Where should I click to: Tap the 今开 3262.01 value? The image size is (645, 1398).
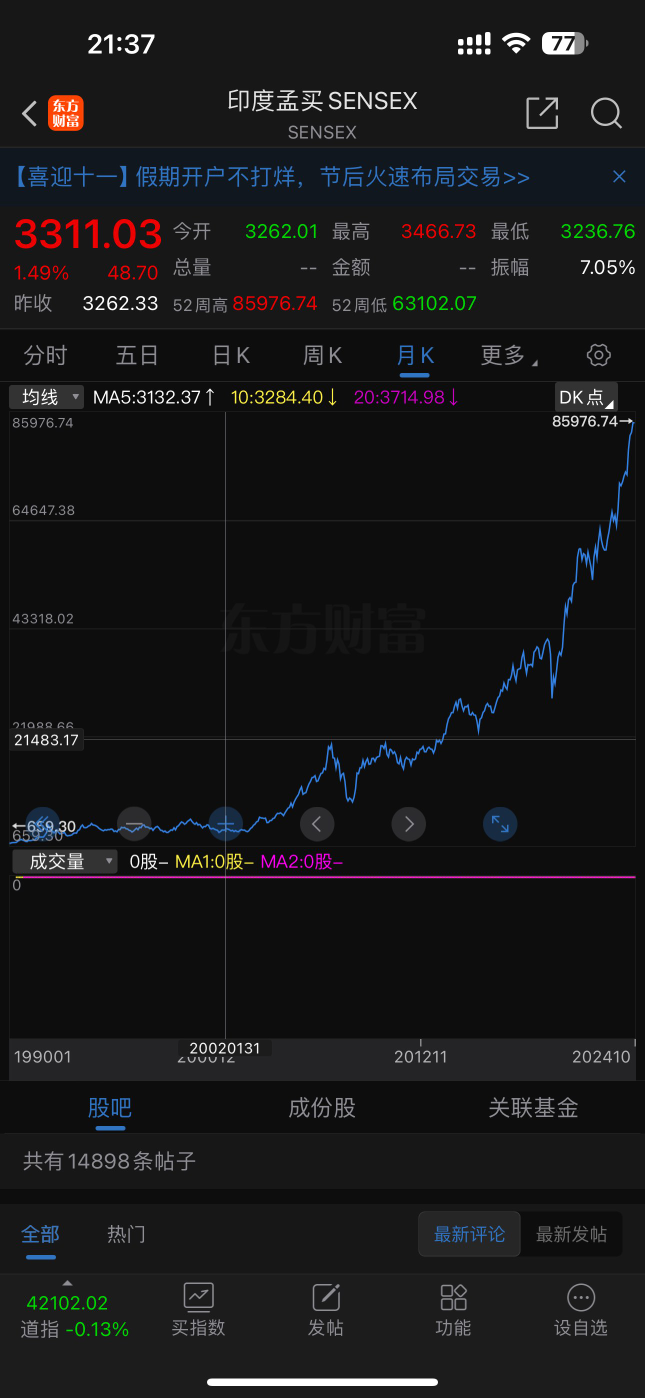281,231
